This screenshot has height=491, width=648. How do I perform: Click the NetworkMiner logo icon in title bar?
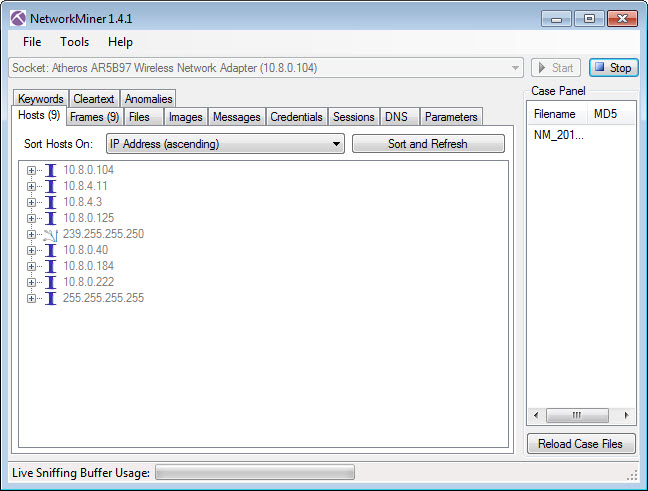coord(18,19)
